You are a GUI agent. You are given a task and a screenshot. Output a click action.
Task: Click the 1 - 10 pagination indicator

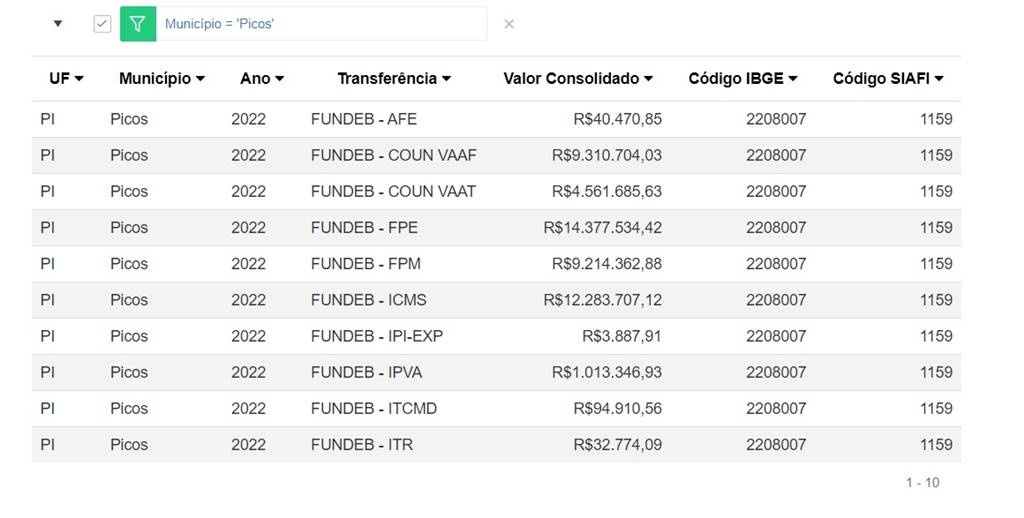(x=922, y=483)
